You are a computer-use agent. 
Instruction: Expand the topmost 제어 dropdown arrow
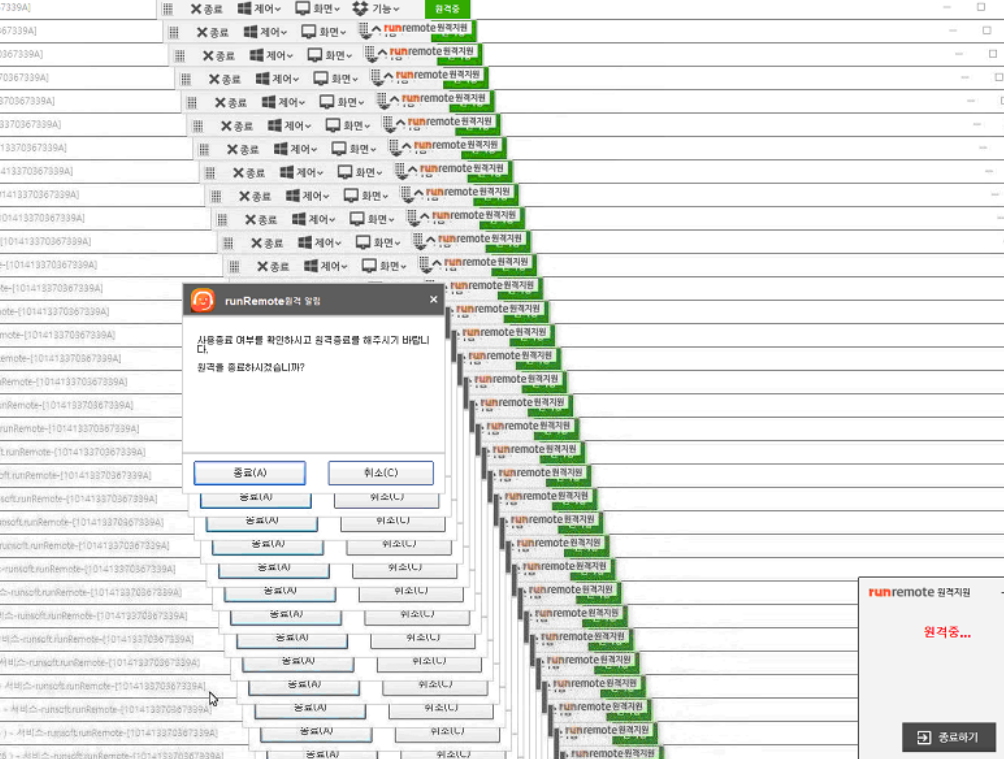point(278,10)
